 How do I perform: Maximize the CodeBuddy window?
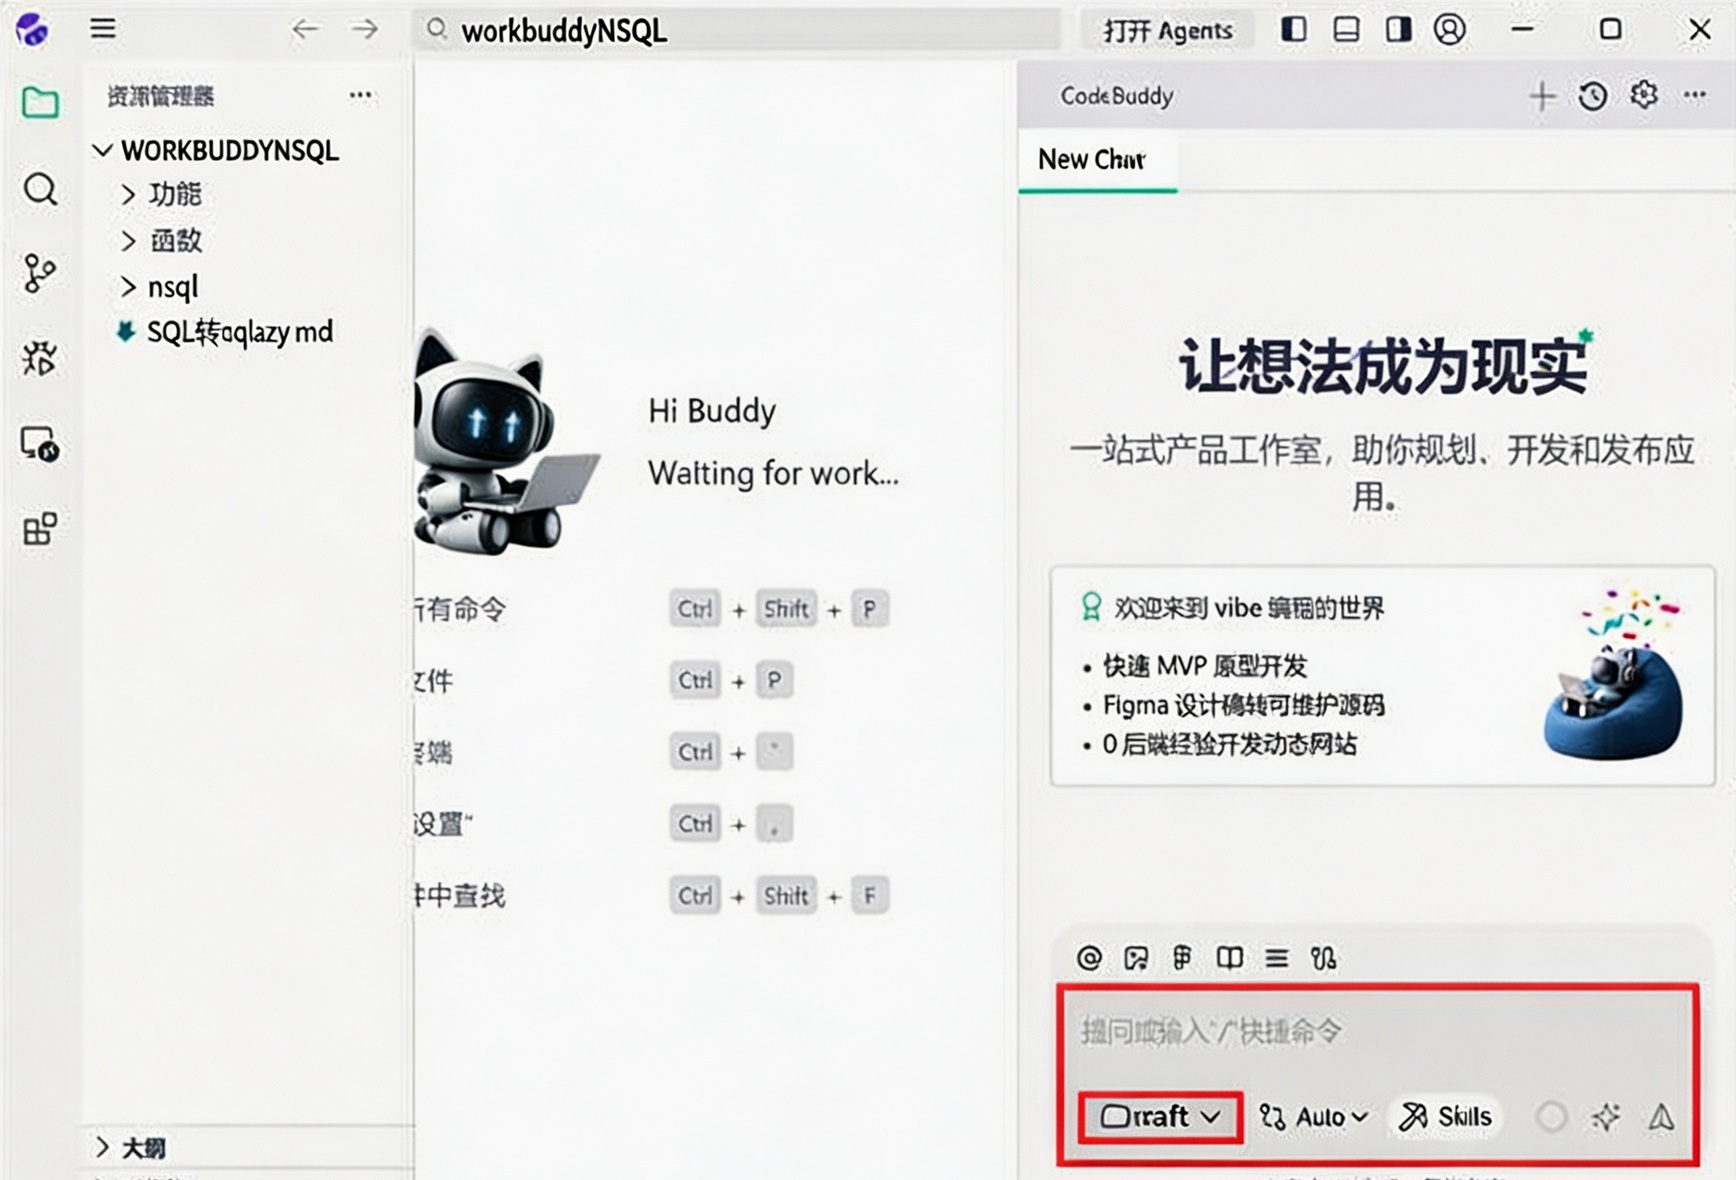(x=1610, y=29)
